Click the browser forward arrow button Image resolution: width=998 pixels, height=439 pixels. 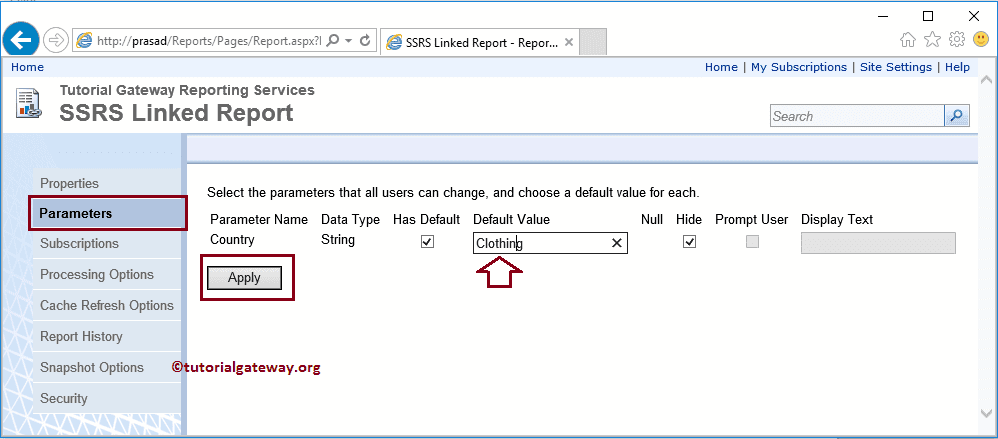click(x=56, y=41)
